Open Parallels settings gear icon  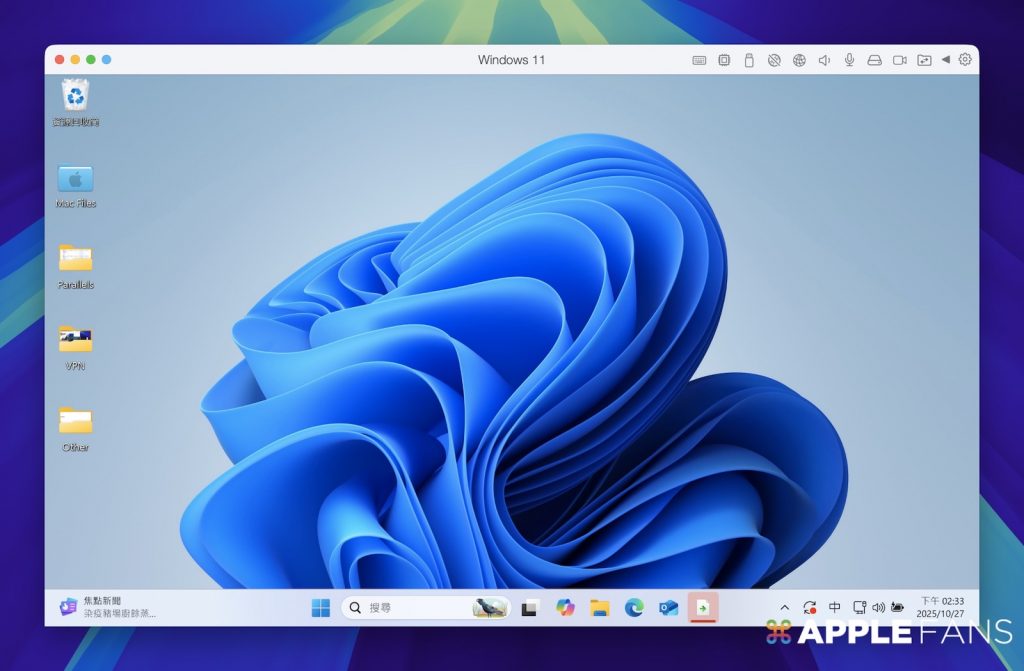pyautogui.click(x=965, y=60)
